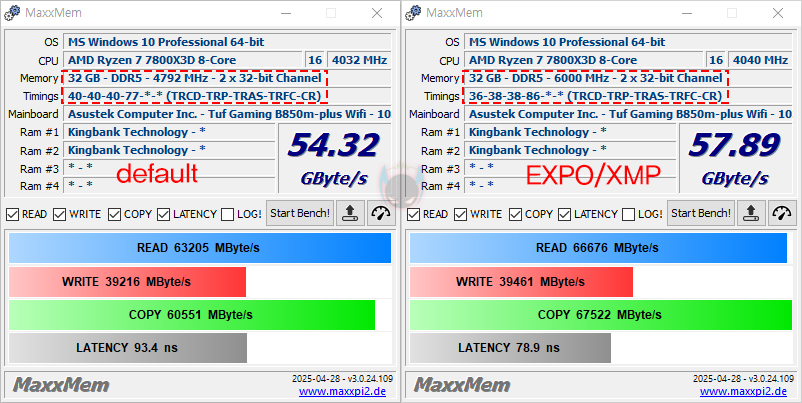Screen dimensions: 802x403
Task: Uncheck WRITE checkbox in right window
Action: [x=460, y=214]
